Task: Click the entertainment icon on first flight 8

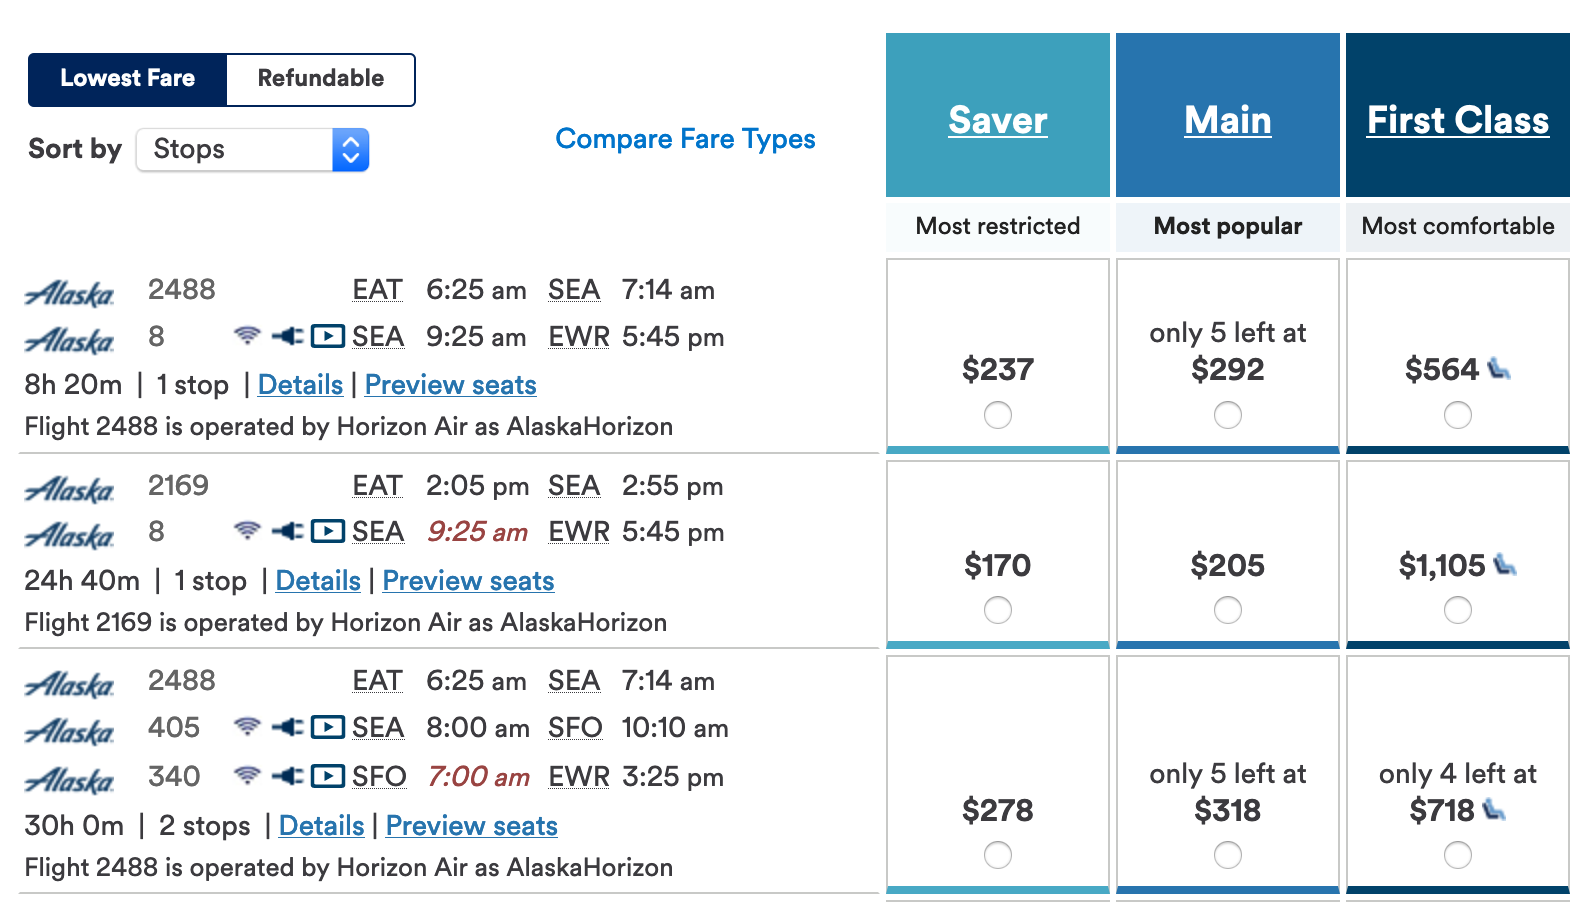Action: point(328,336)
